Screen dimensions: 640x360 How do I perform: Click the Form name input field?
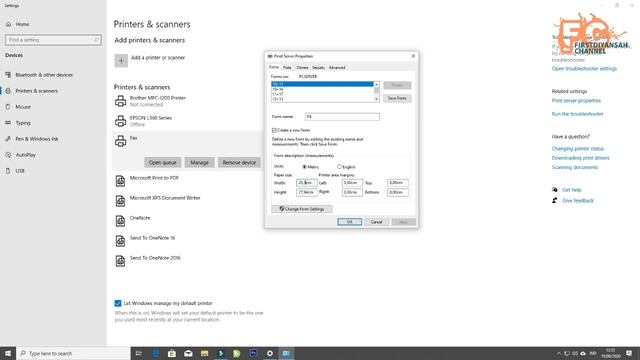342,117
